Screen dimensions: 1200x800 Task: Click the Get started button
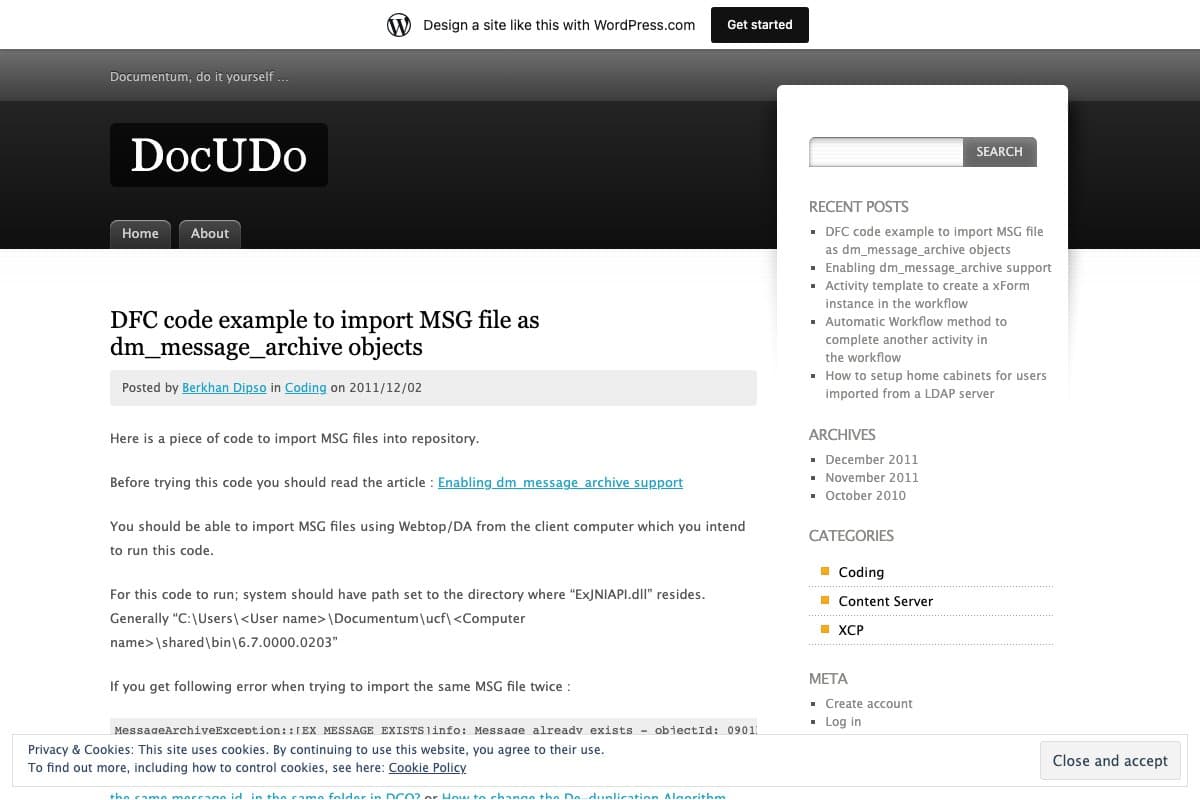coord(759,24)
